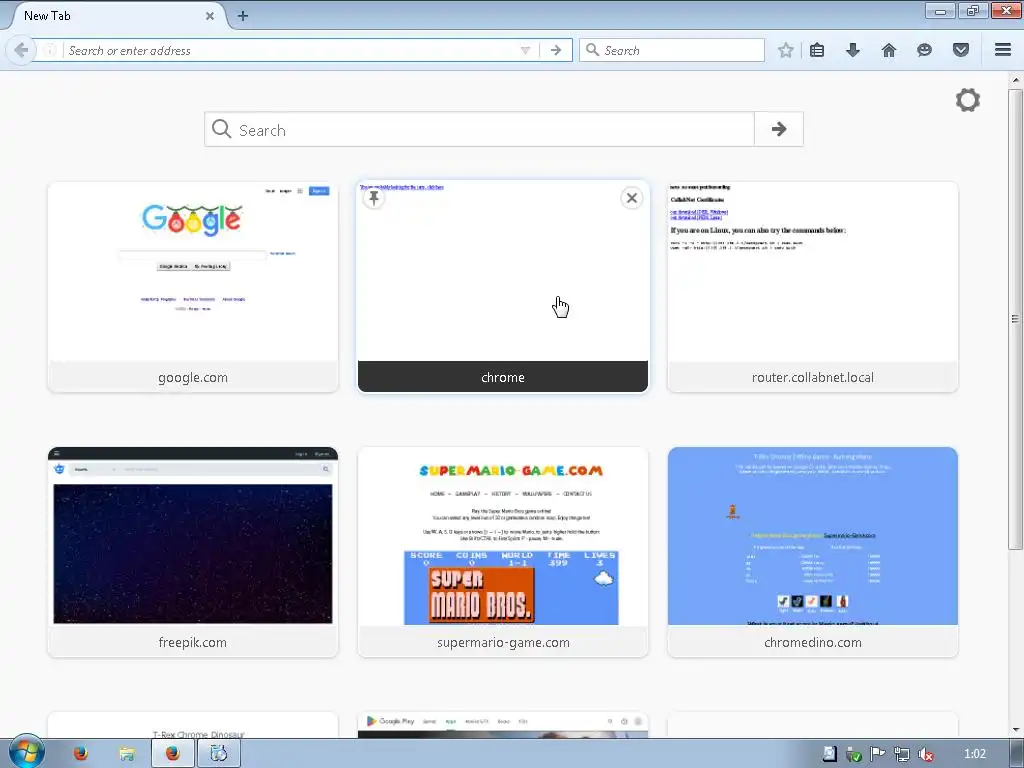Open the freepik.com tile

(x=193, y=552)
